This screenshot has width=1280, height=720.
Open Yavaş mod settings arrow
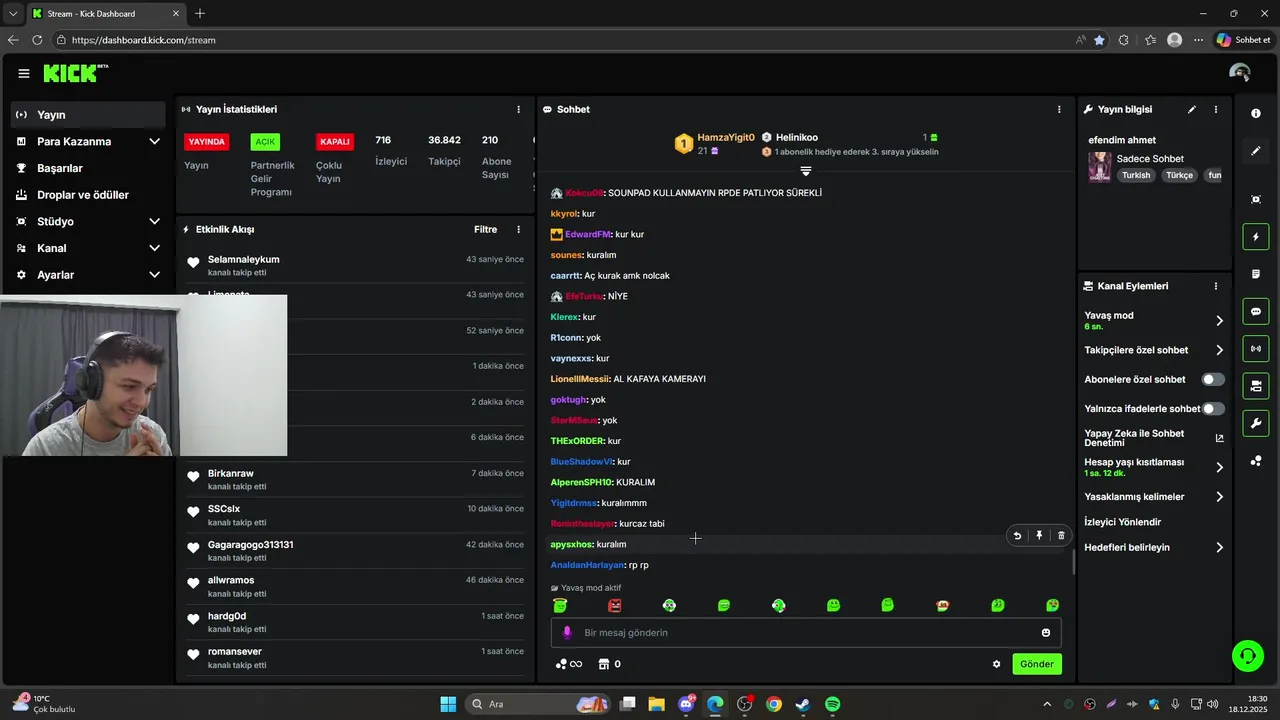coord(1219,321)
